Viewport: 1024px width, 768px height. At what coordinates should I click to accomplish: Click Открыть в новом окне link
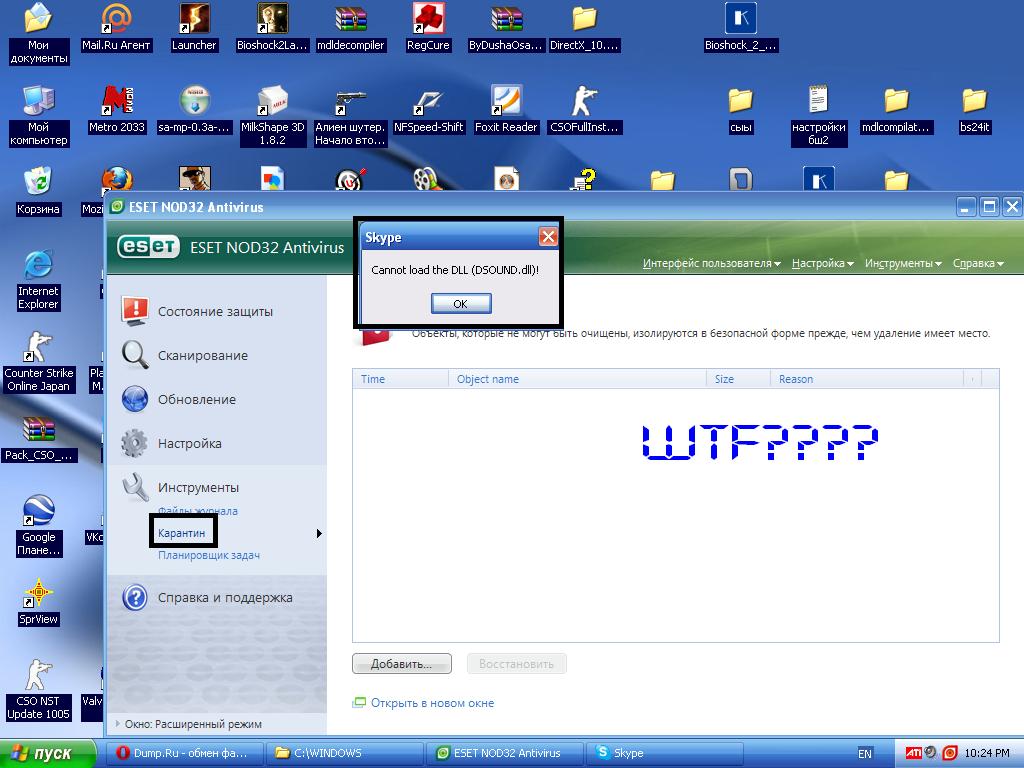pos(432,703)
